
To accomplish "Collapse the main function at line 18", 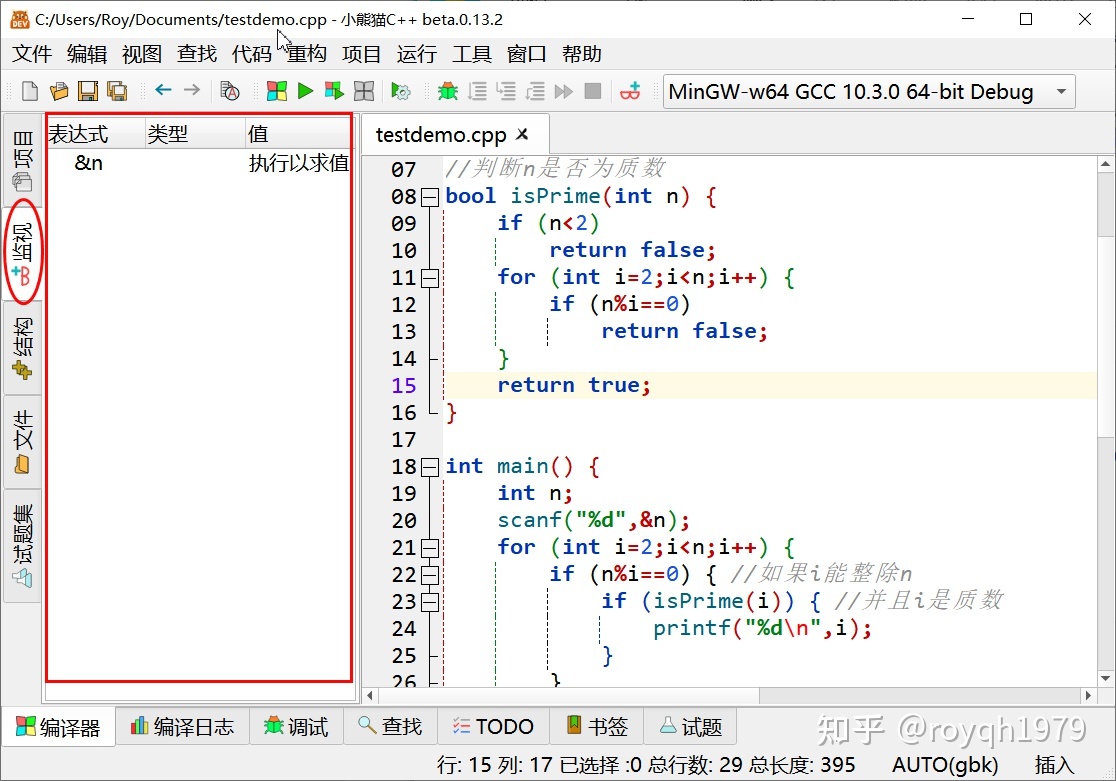I will [430, 467].
